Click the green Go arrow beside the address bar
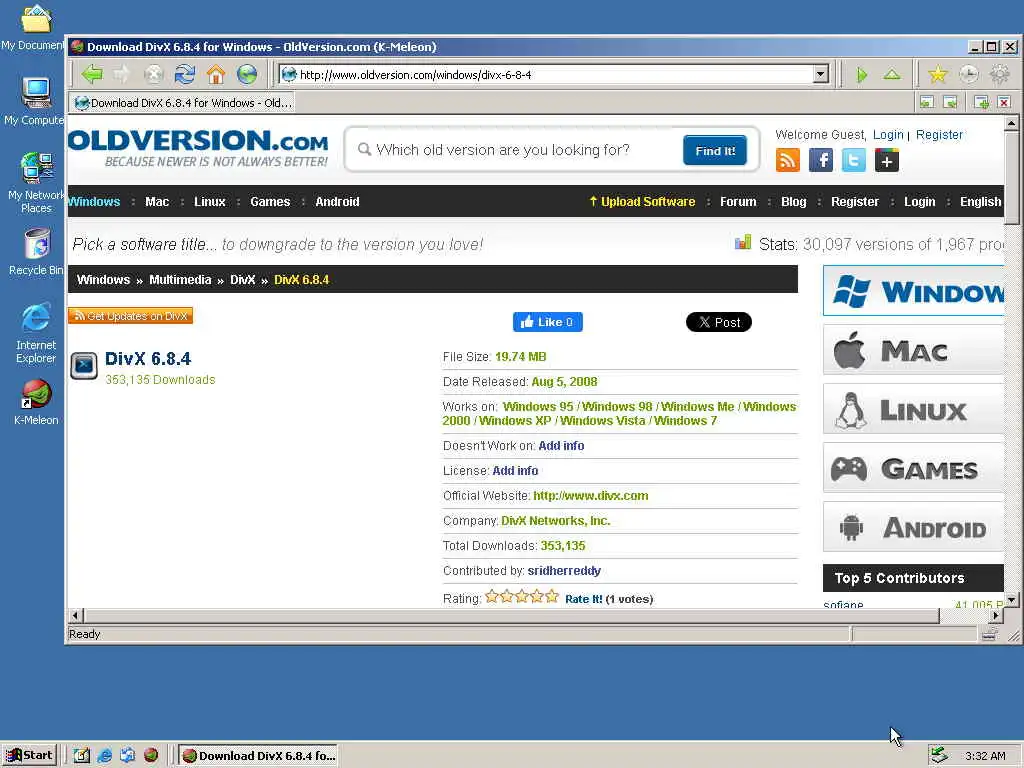This screenshot has height=768, width=1024. [x=862, y=75]
